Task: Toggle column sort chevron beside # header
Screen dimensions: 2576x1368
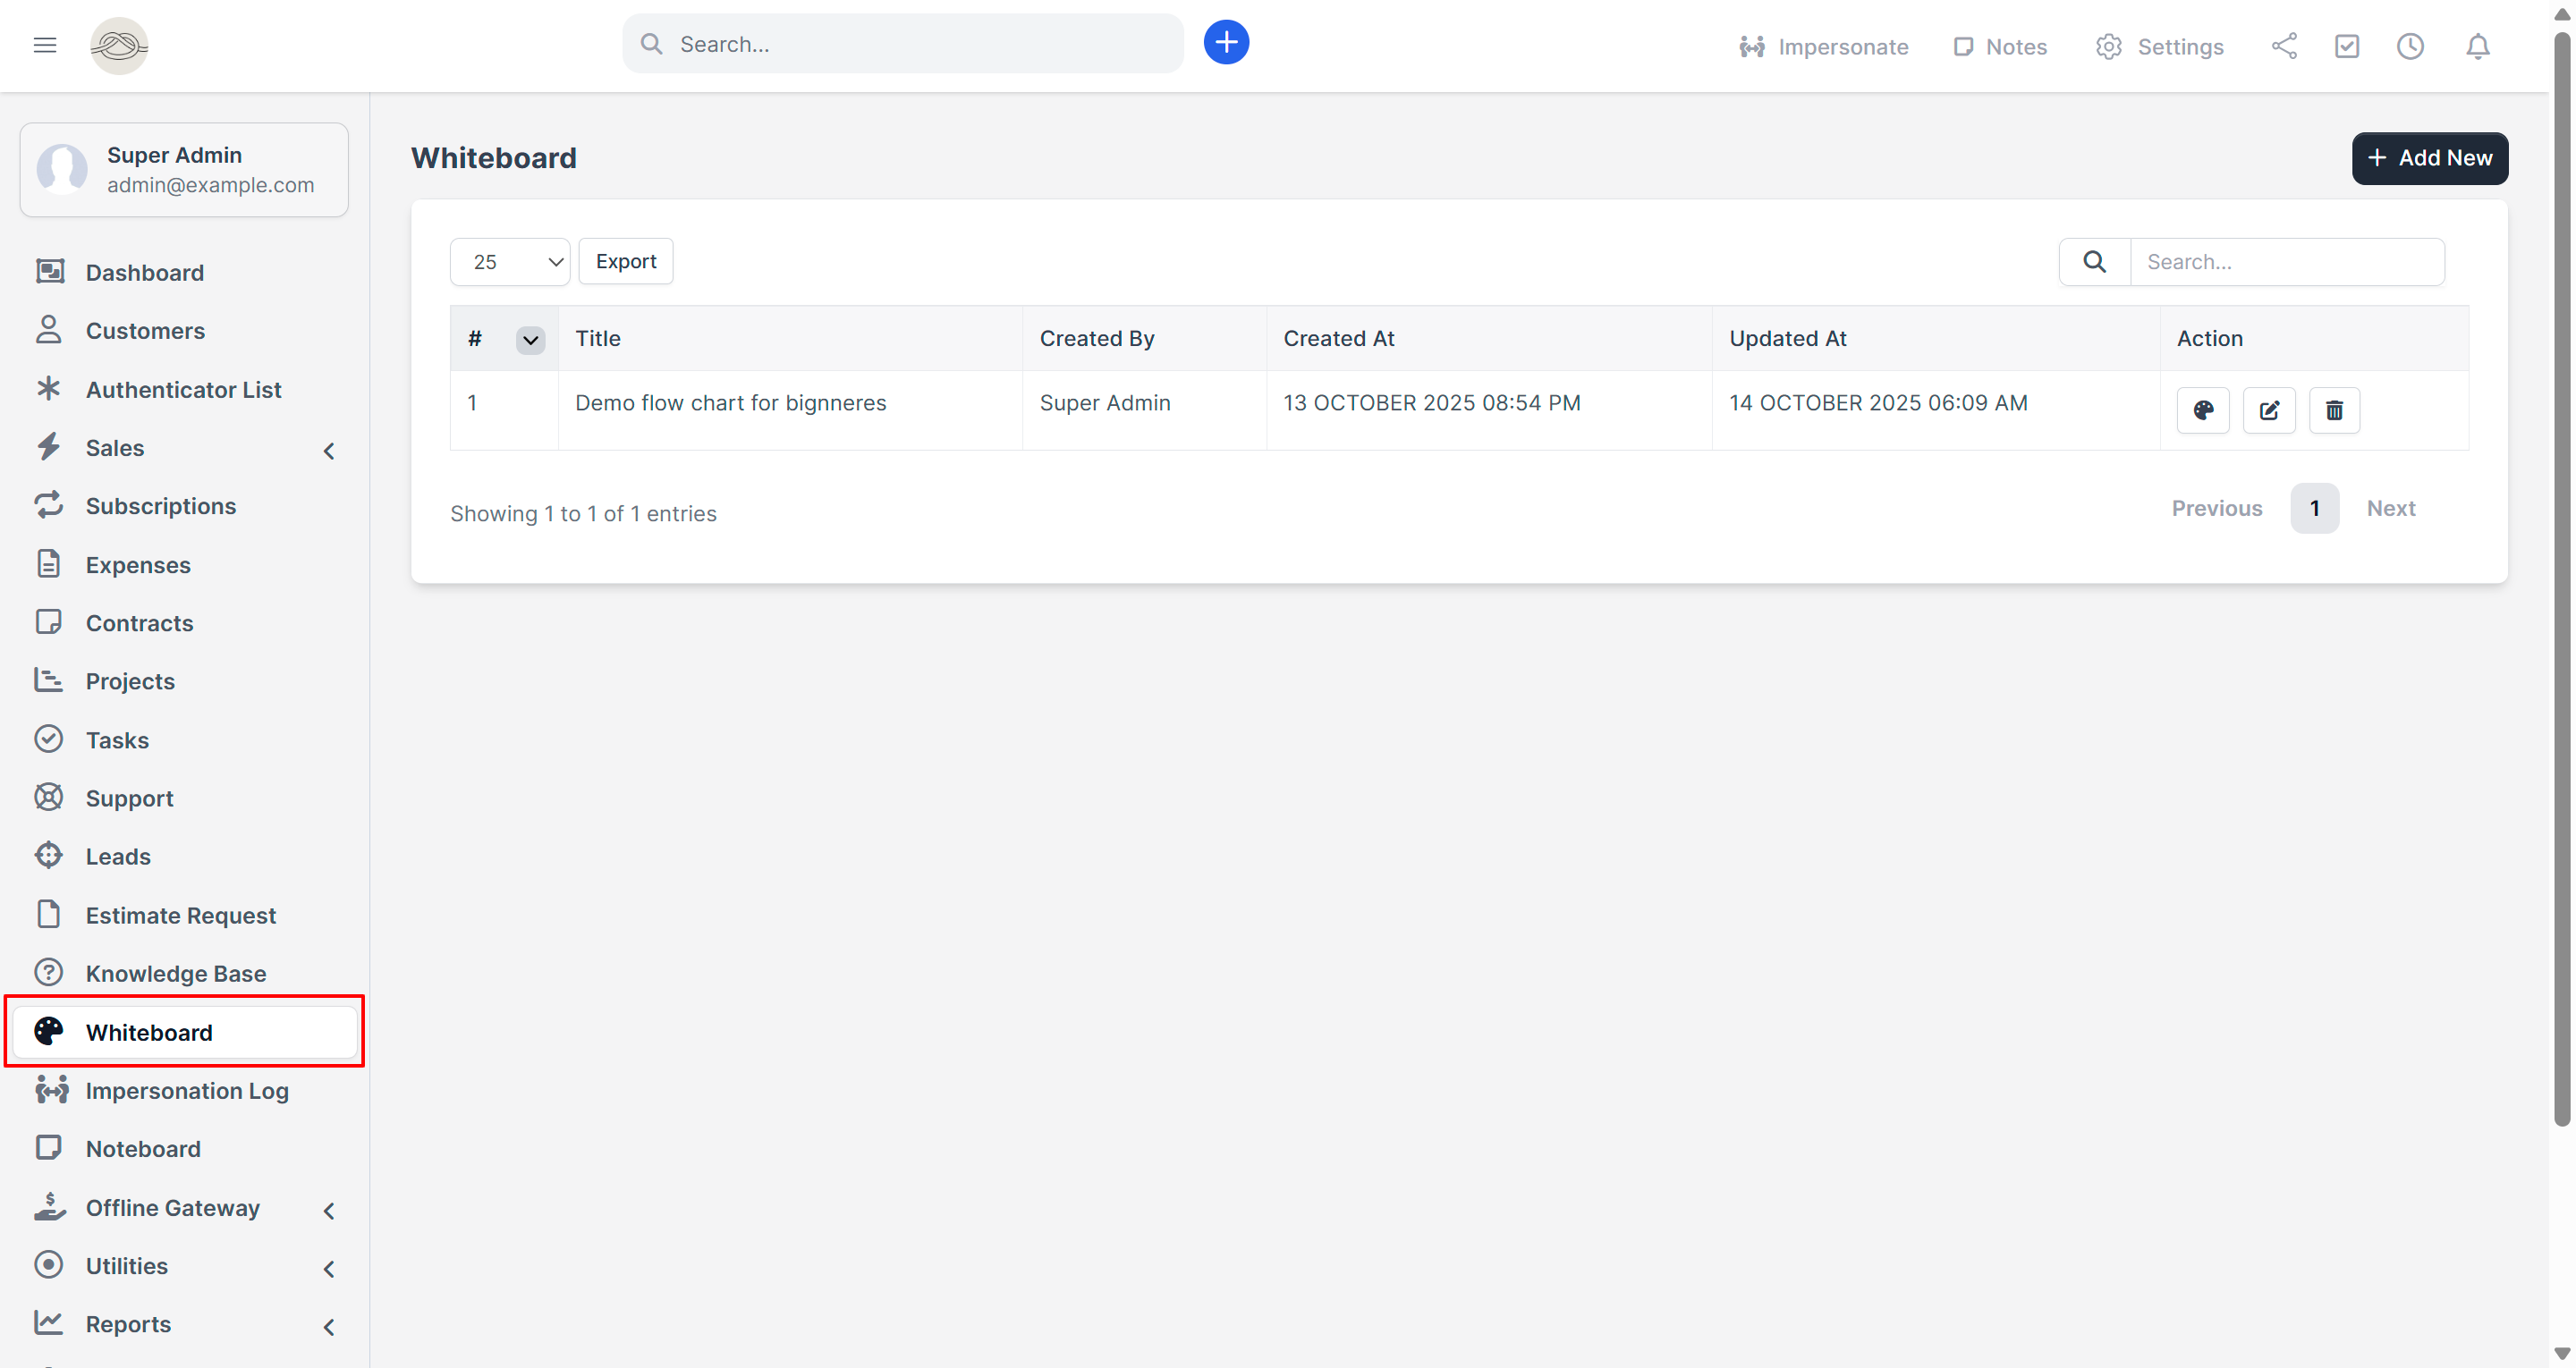Action: tap(530, 340)
